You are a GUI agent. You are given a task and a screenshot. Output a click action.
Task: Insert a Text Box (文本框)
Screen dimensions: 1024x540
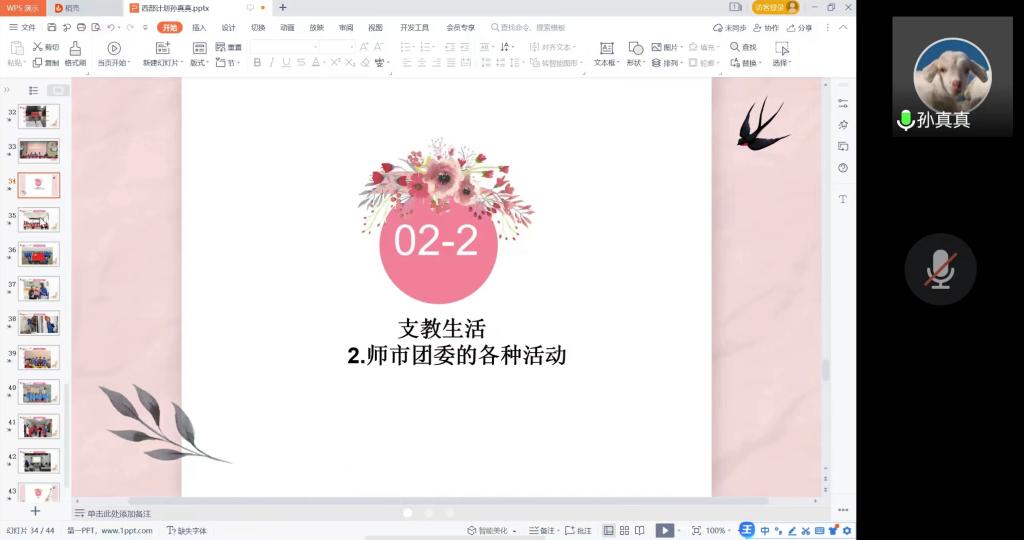coord(606,53)
